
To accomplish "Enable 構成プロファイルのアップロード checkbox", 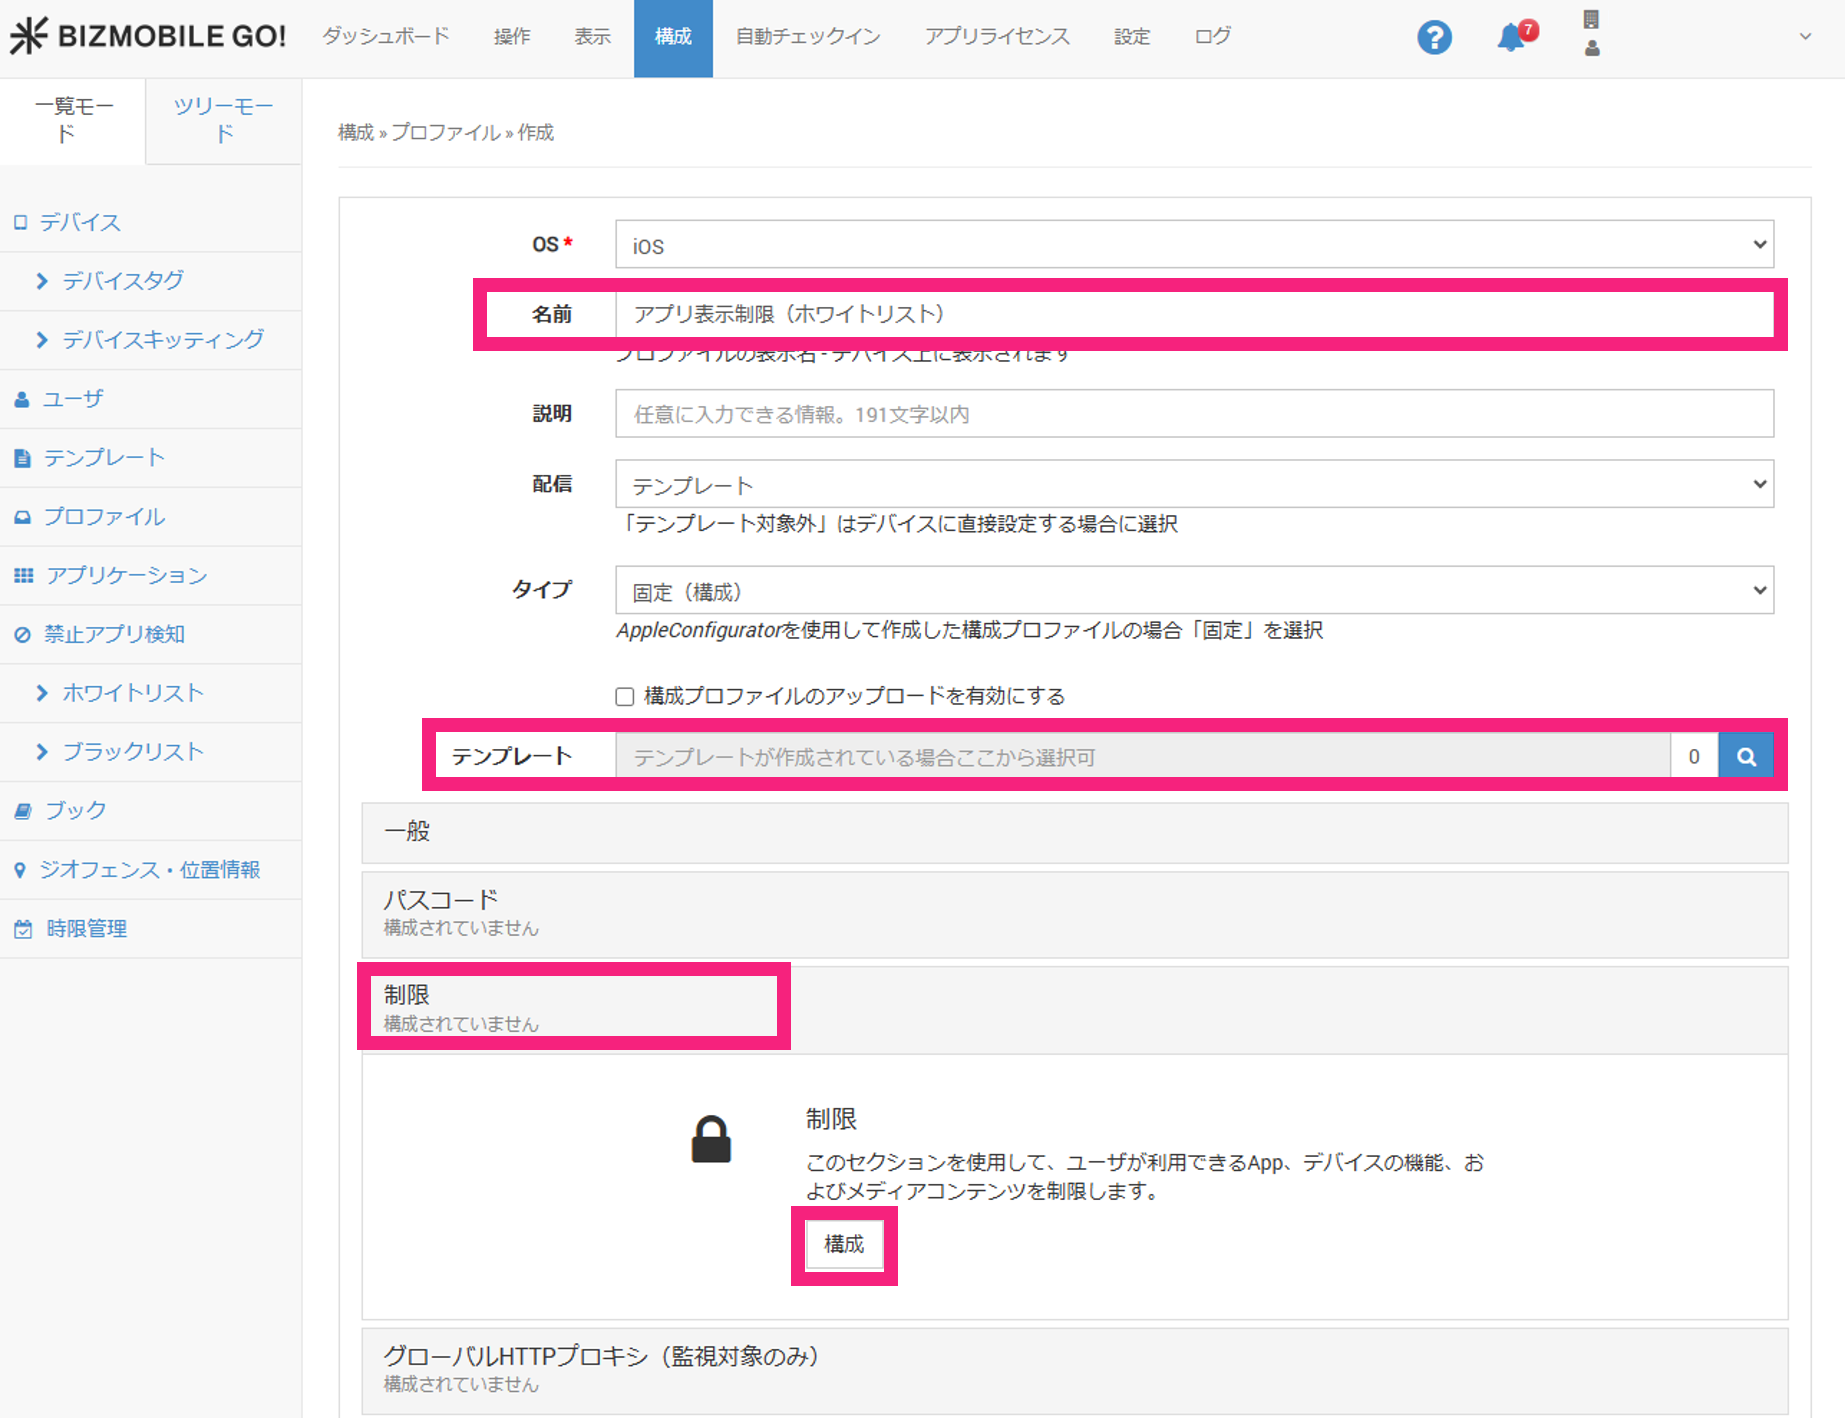I will tap(625, 696).
